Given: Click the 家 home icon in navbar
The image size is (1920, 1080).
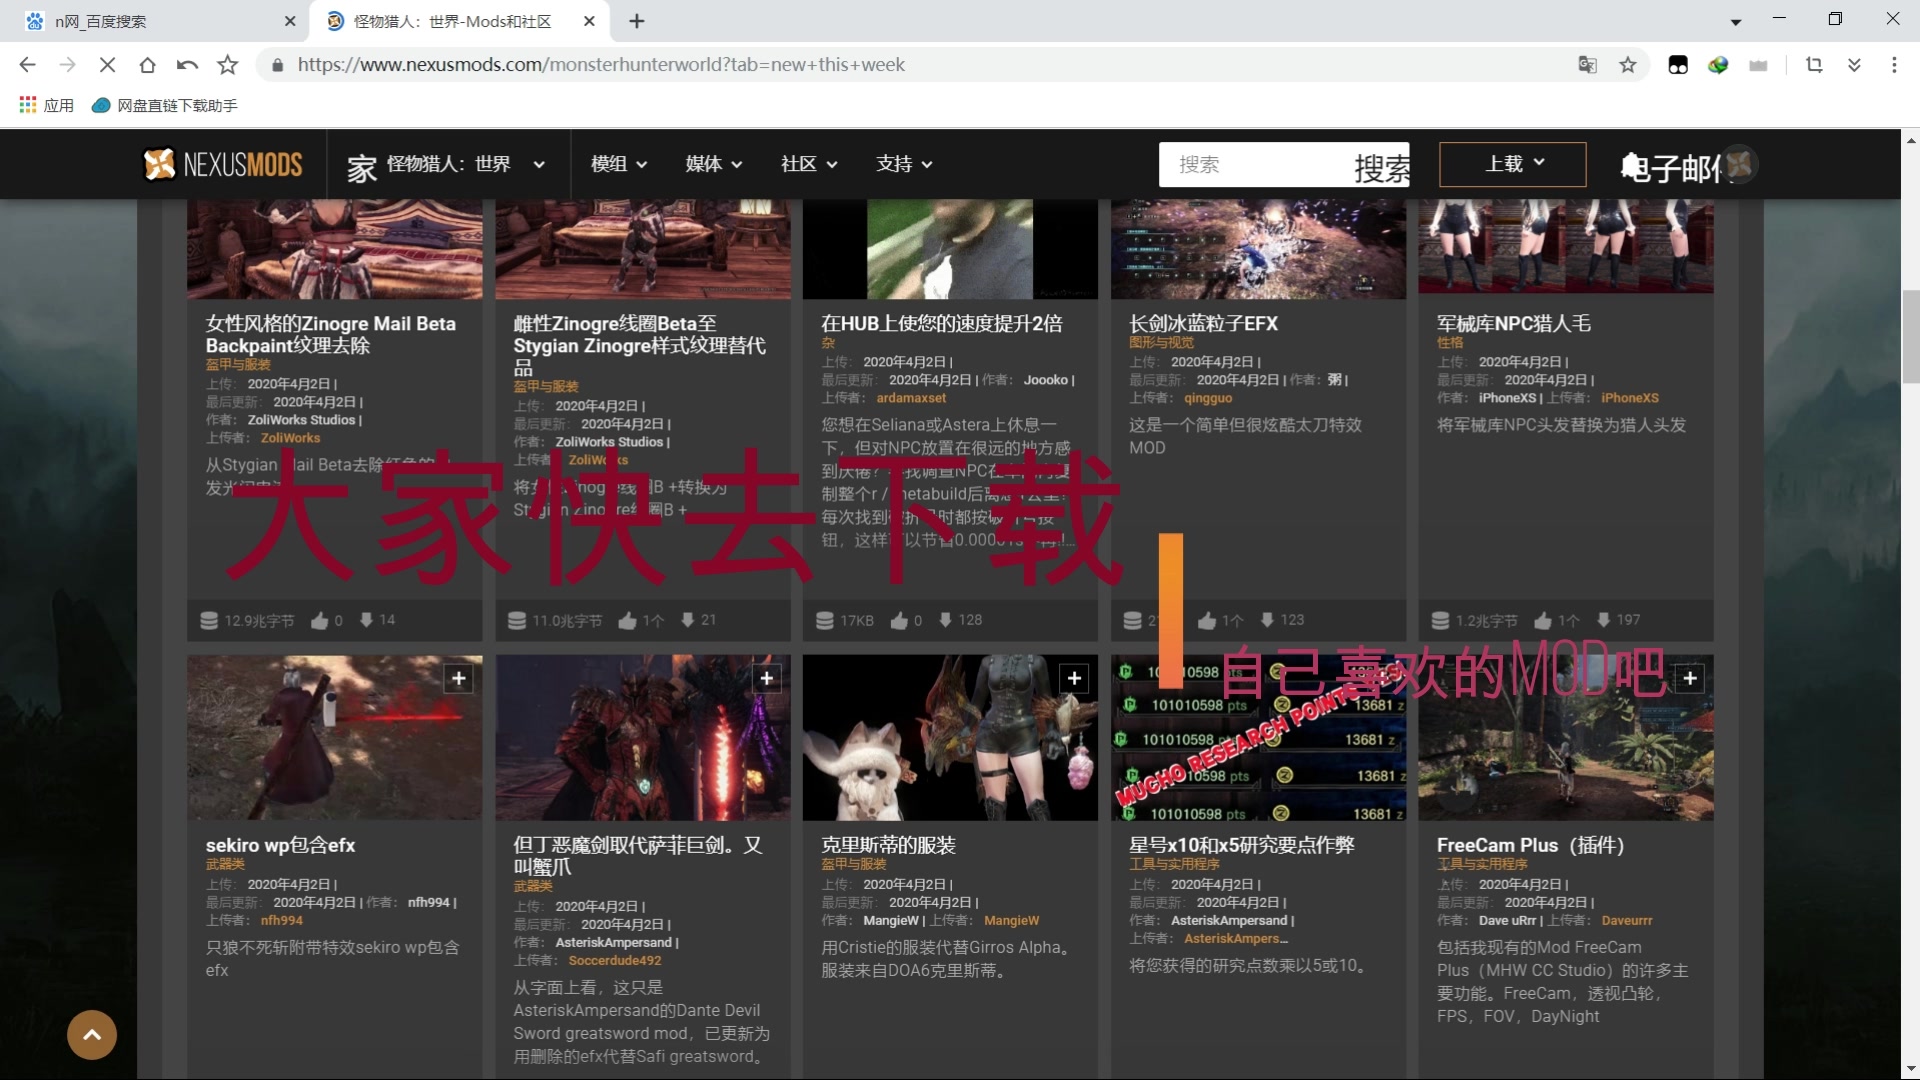Looking at the screenshot, I should coord(361,167).
